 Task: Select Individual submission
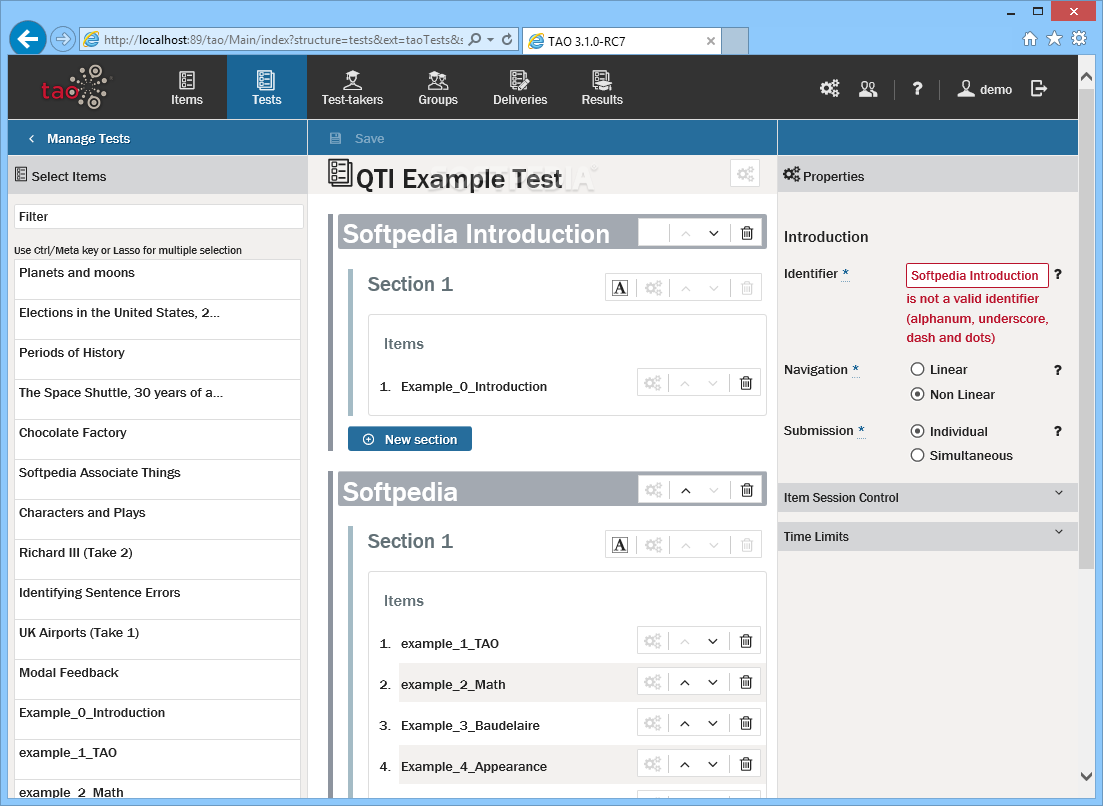[x=917, y=431]
